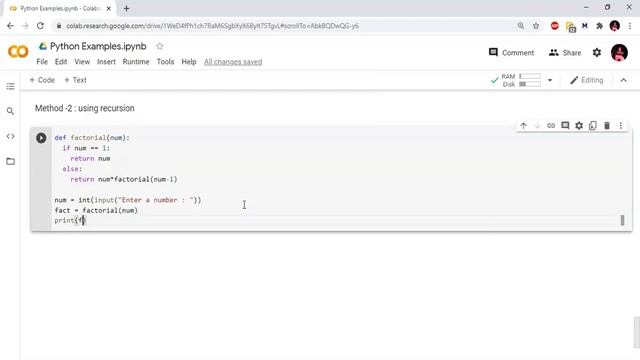Open a new browser tab
This screenshot has width=640, height=360.
tap(127, 8)
